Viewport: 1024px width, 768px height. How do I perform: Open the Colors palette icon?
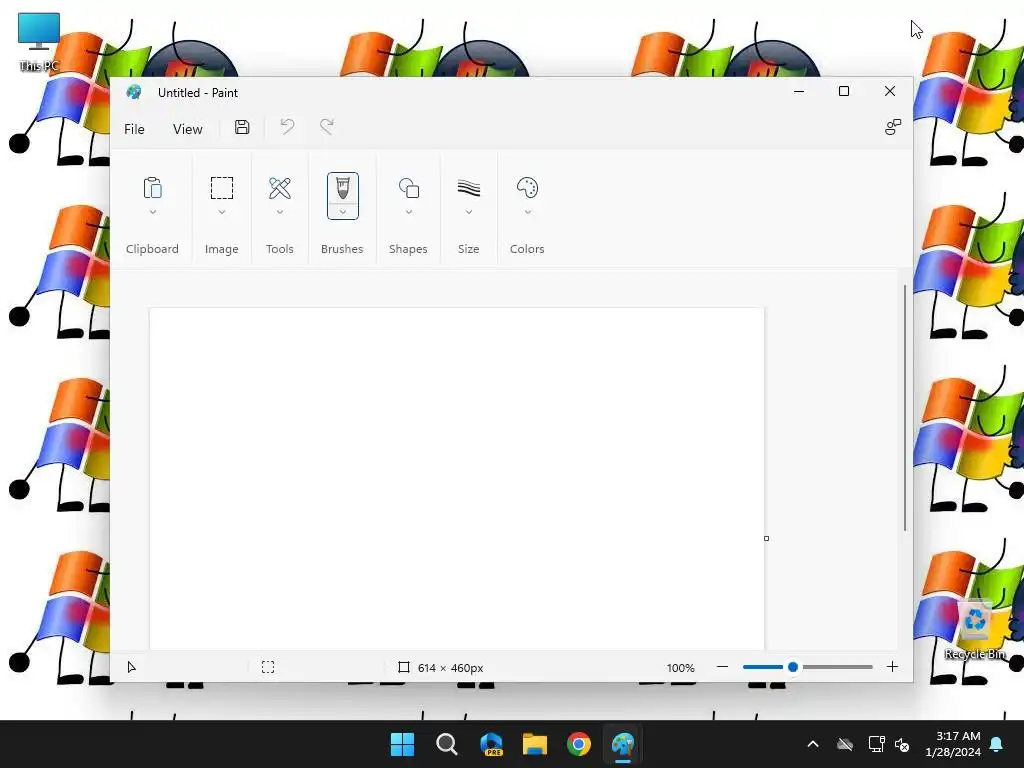(x=527, y=188)
